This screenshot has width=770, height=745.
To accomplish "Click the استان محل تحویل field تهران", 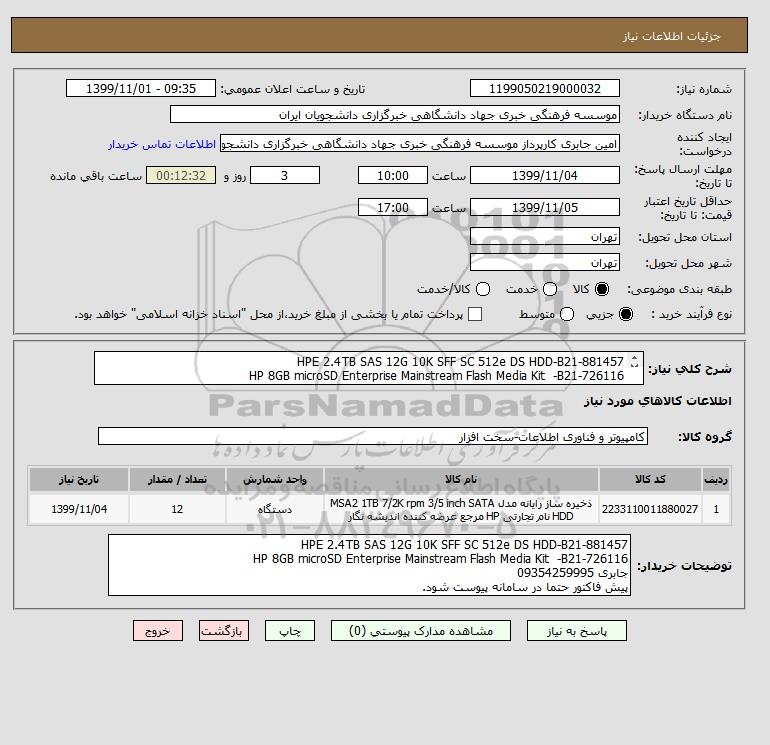I will pyautogui.click(x=545, y=237).
